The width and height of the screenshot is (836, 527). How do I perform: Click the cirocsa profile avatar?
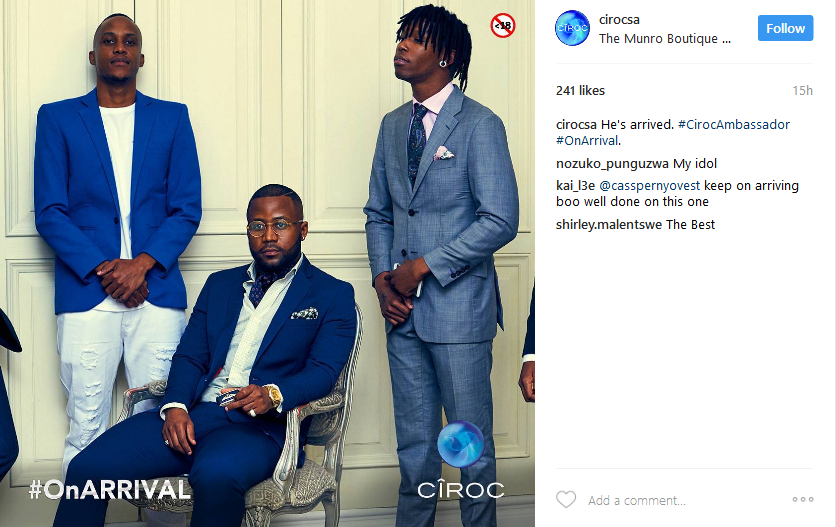[572, 28]
